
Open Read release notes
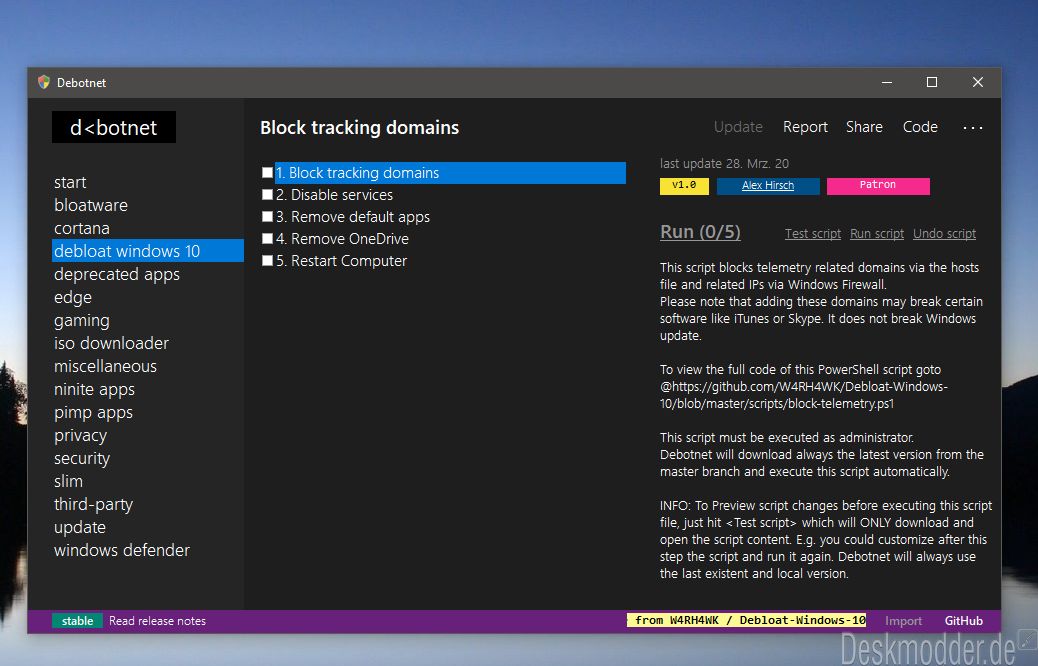[158, 621]
